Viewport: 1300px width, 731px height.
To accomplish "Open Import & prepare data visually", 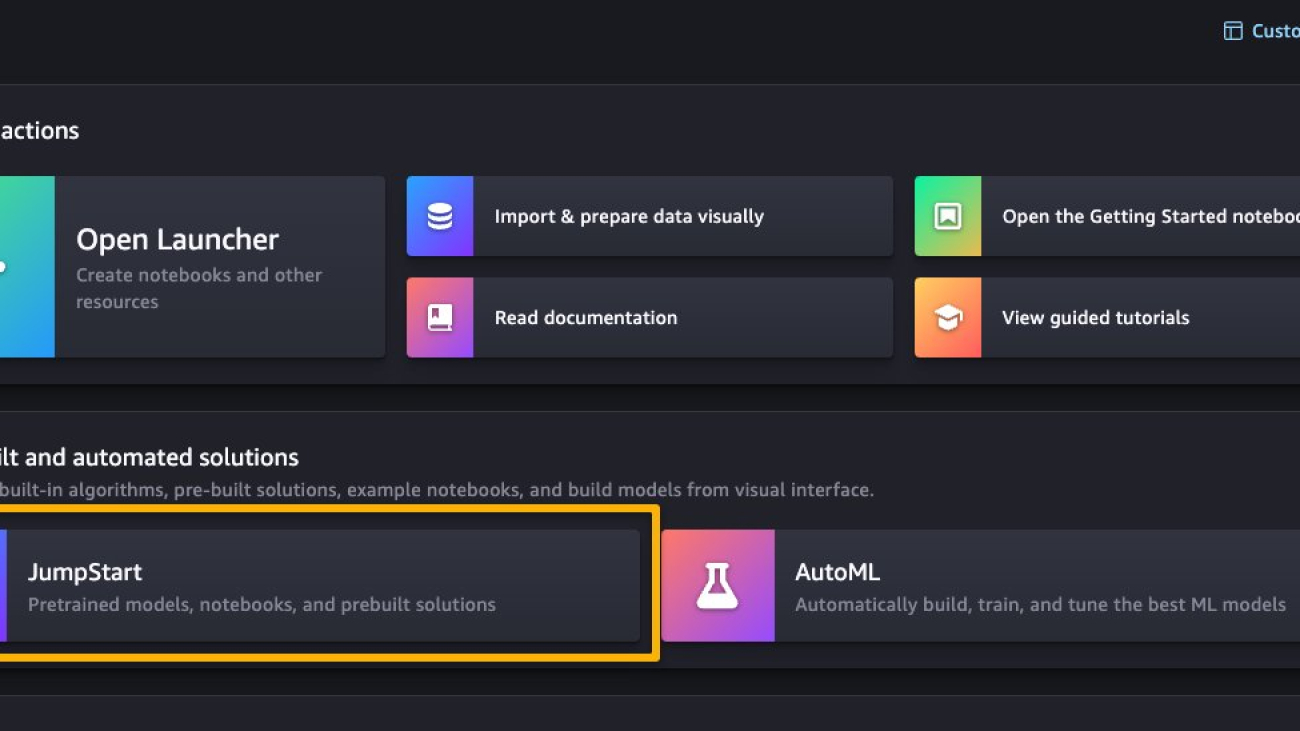I will [x=650, y=216].
